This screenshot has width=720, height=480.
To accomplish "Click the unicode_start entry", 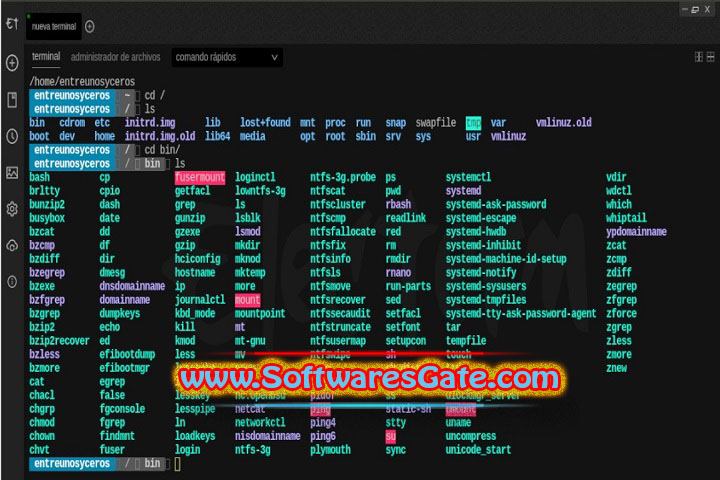I will (x=478, y=450).
